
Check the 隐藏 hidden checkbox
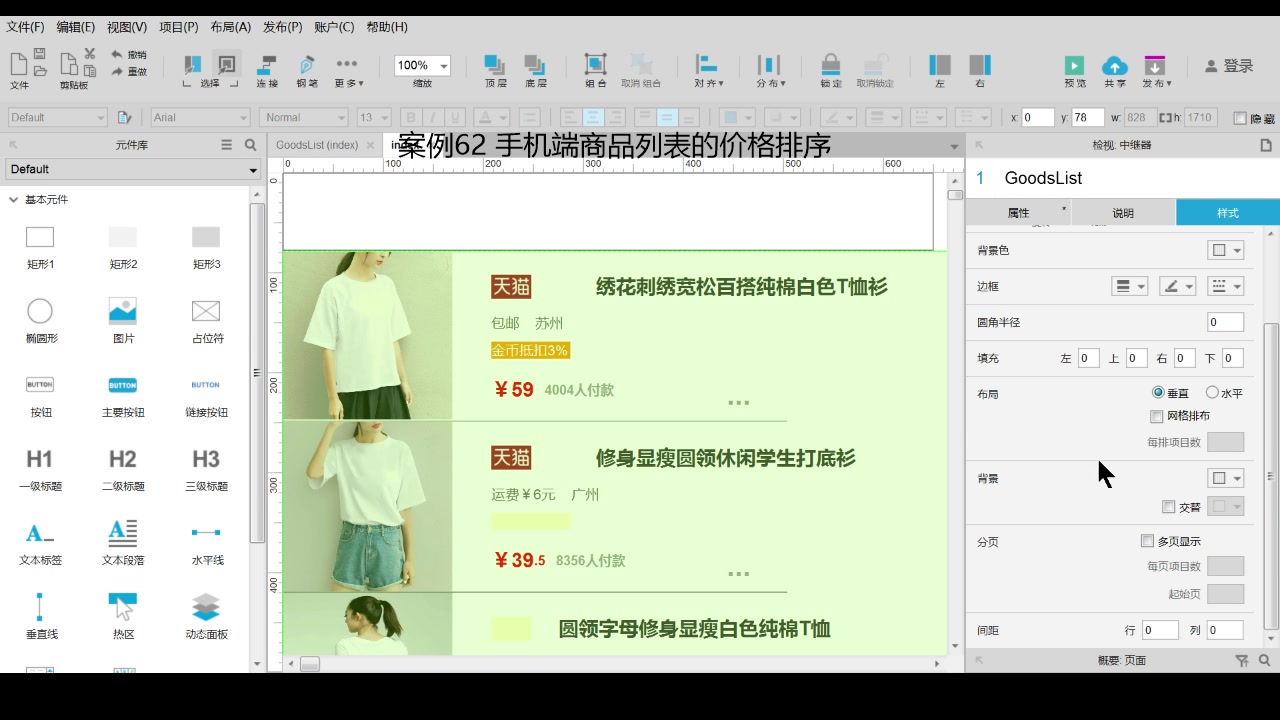tap(1240, 118)
